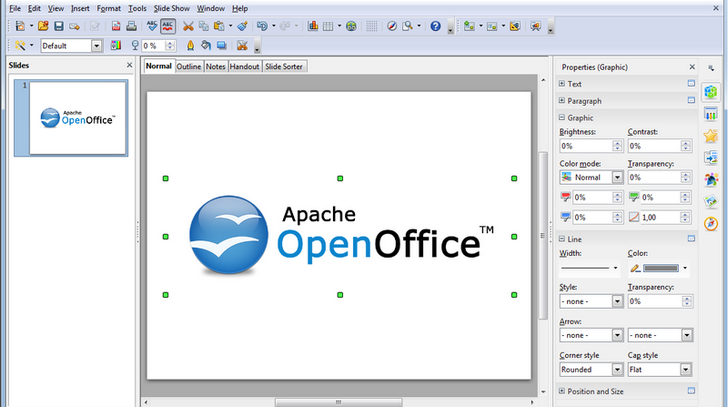Switch to the Notes tab
Image resolution: width=728 pixels, height=407 pixels.
click(215, 66)
